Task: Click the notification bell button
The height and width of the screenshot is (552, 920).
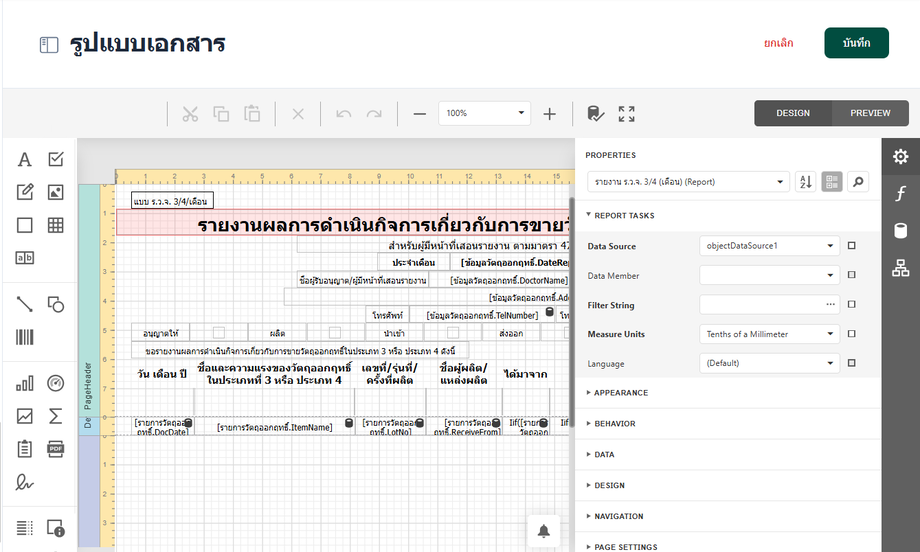Action: pyautogui.click(x=544, y=531)
